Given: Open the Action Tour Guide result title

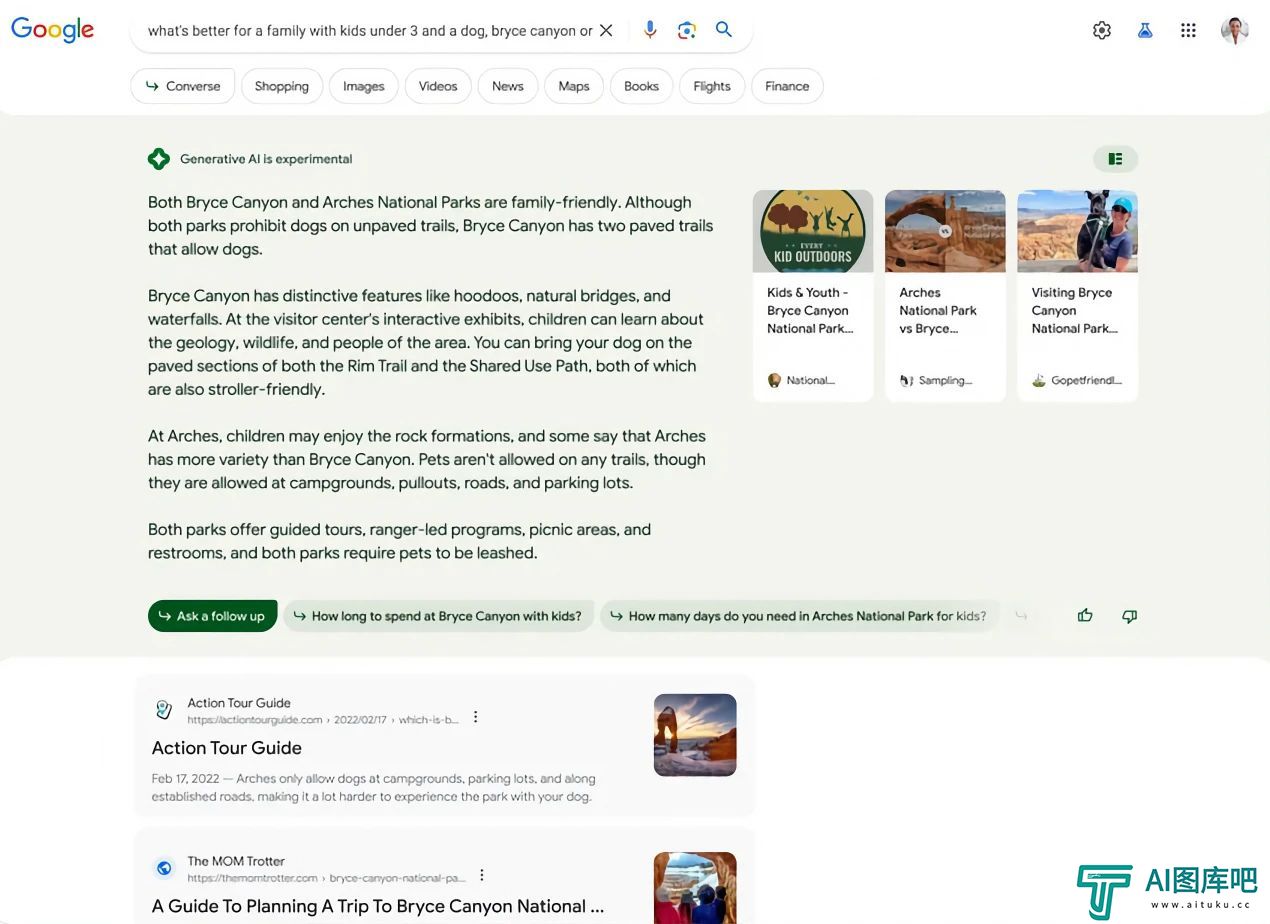Looking at the screenshot, I should click(227, 748).
